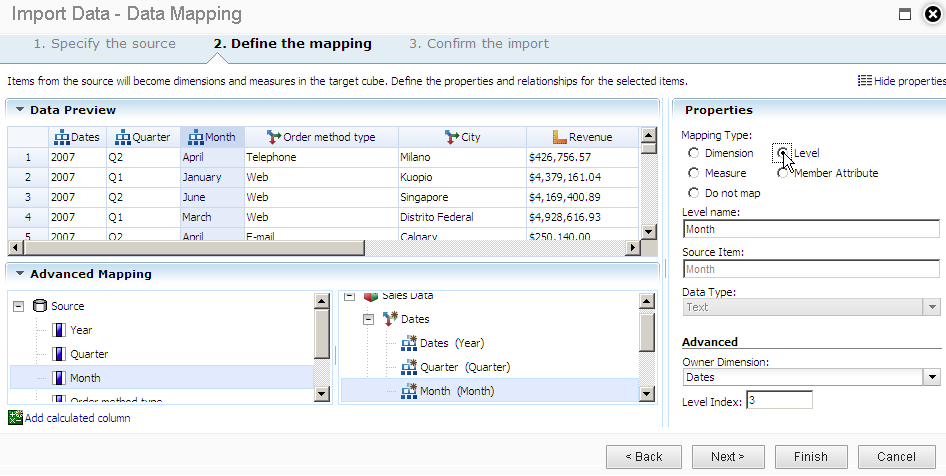Screen dimensions: 946x476
Task: Click the Finish button
Action: (811, 457)
